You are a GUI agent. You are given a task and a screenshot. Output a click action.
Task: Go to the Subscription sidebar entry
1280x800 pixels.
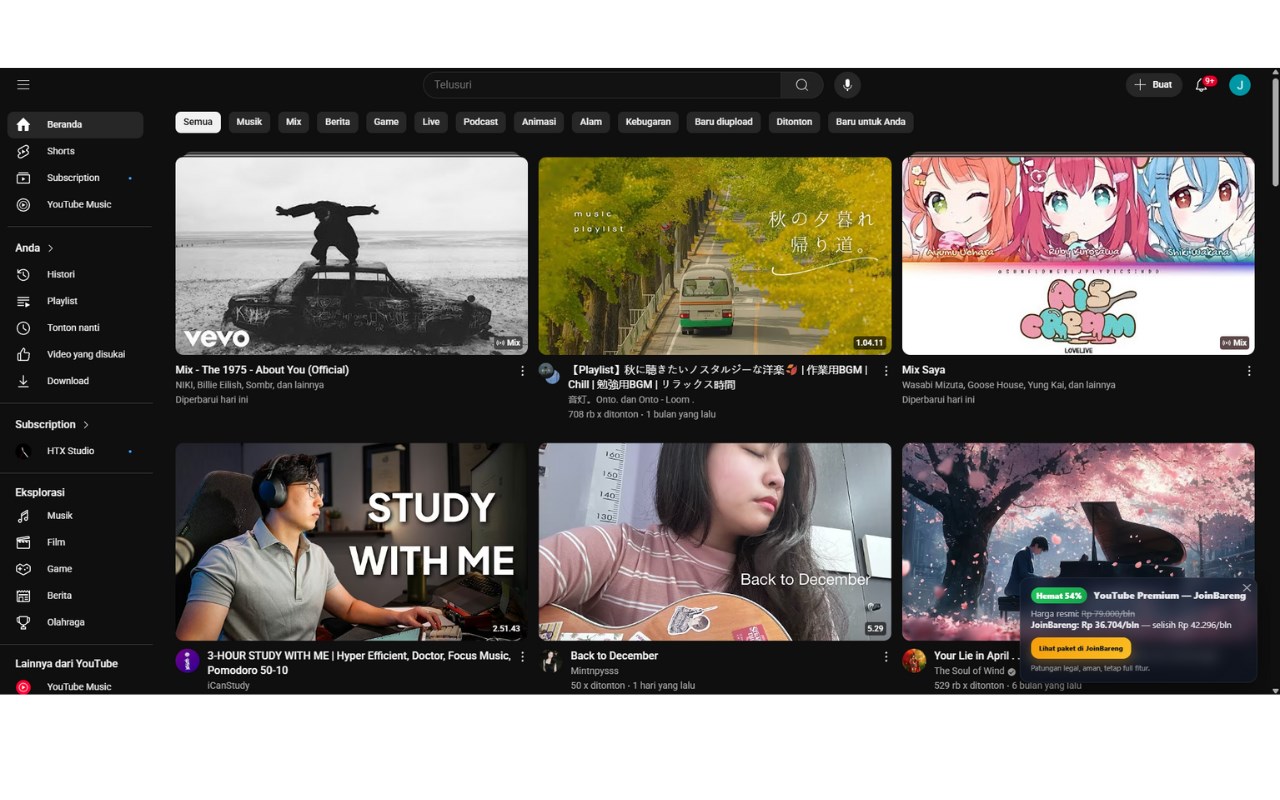pyautogui.click(x=75, y=178)
